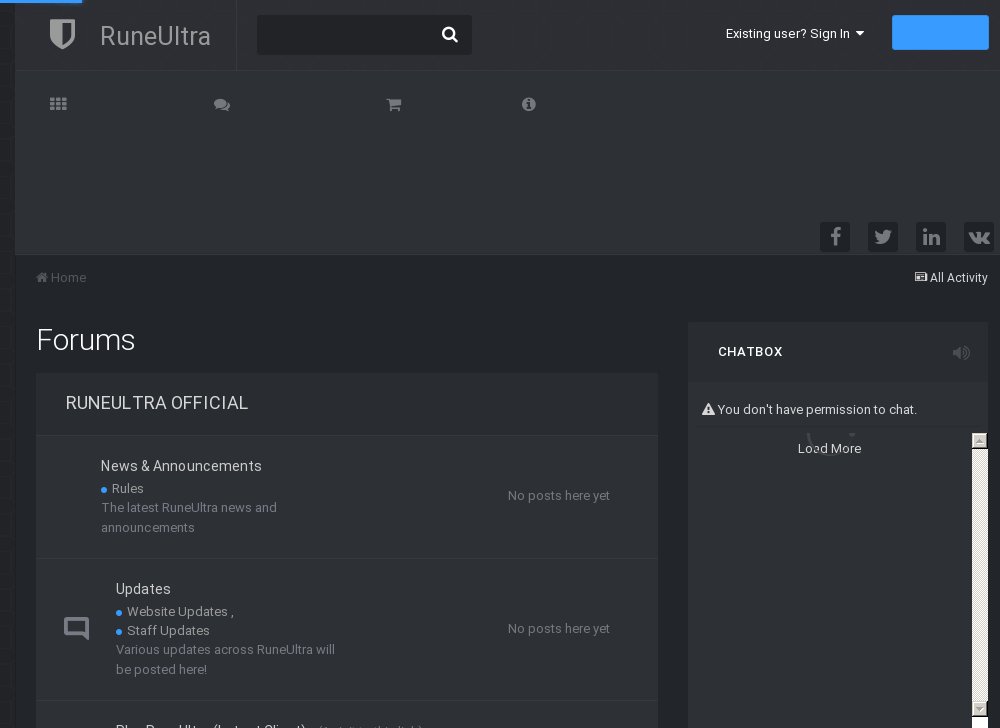Image resolution: width=1000 pixels, height=728 pixels.
Task: Switch to All Activity
Action: click(x=951, y=277)
